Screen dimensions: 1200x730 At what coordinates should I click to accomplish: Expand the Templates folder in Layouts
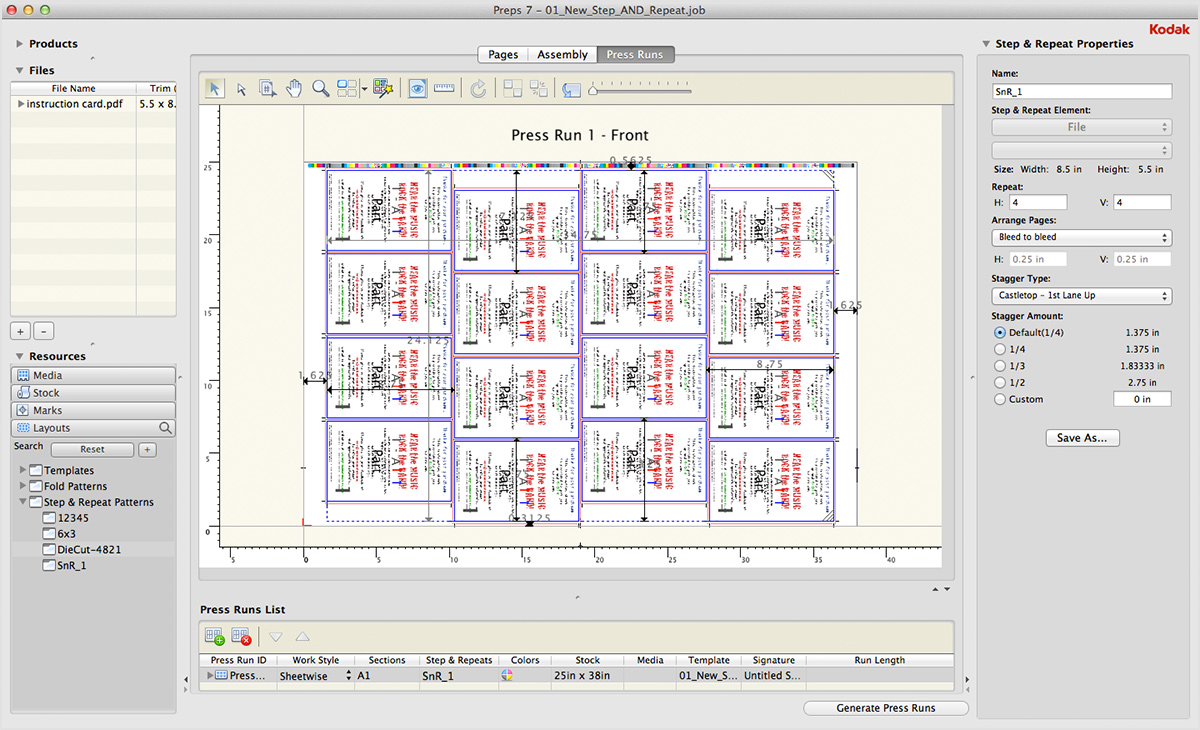(x=24, y=470)
